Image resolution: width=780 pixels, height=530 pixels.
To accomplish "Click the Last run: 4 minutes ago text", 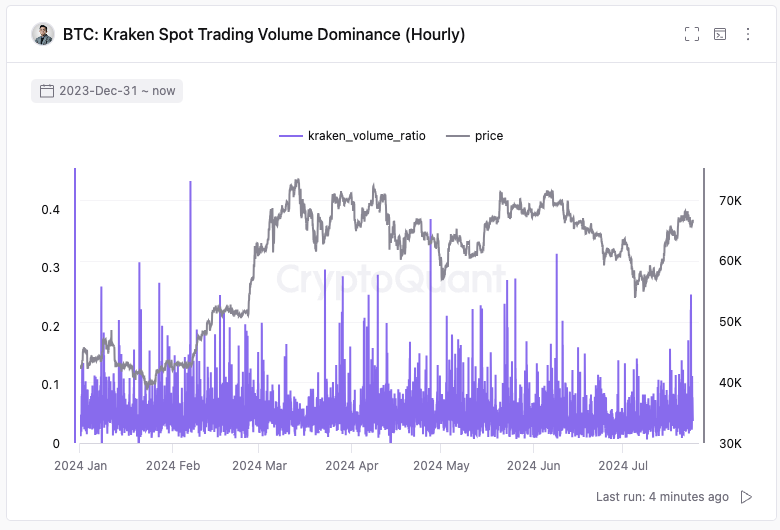I will coord(662,496).
